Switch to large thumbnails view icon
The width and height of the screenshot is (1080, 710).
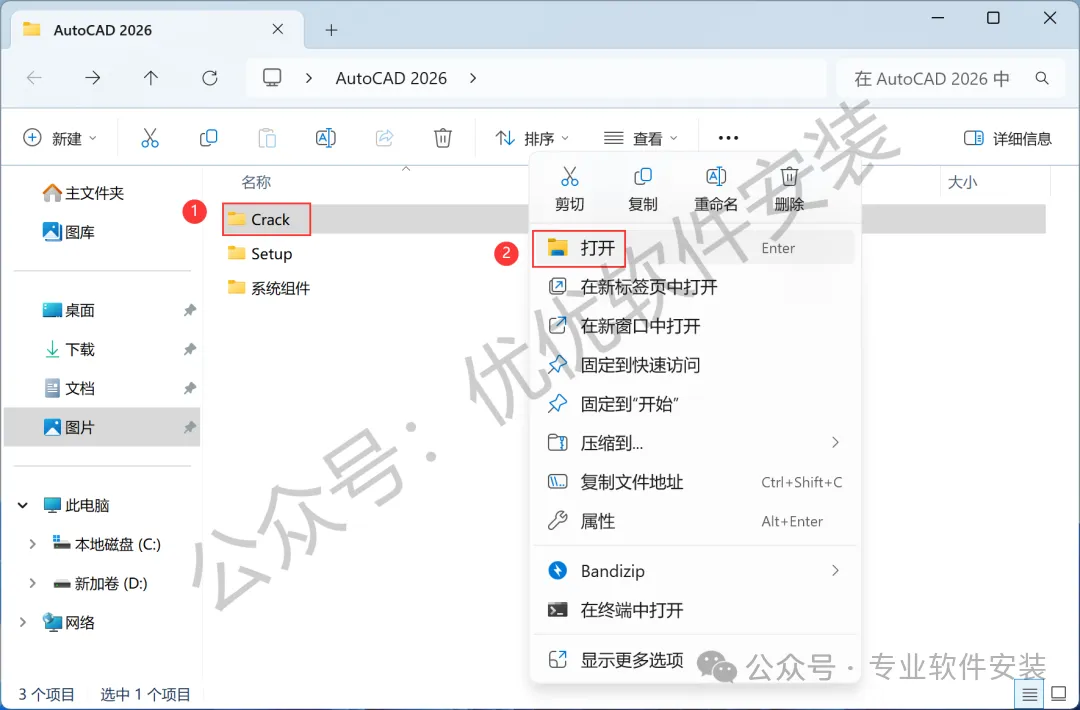click(1059, 693)
